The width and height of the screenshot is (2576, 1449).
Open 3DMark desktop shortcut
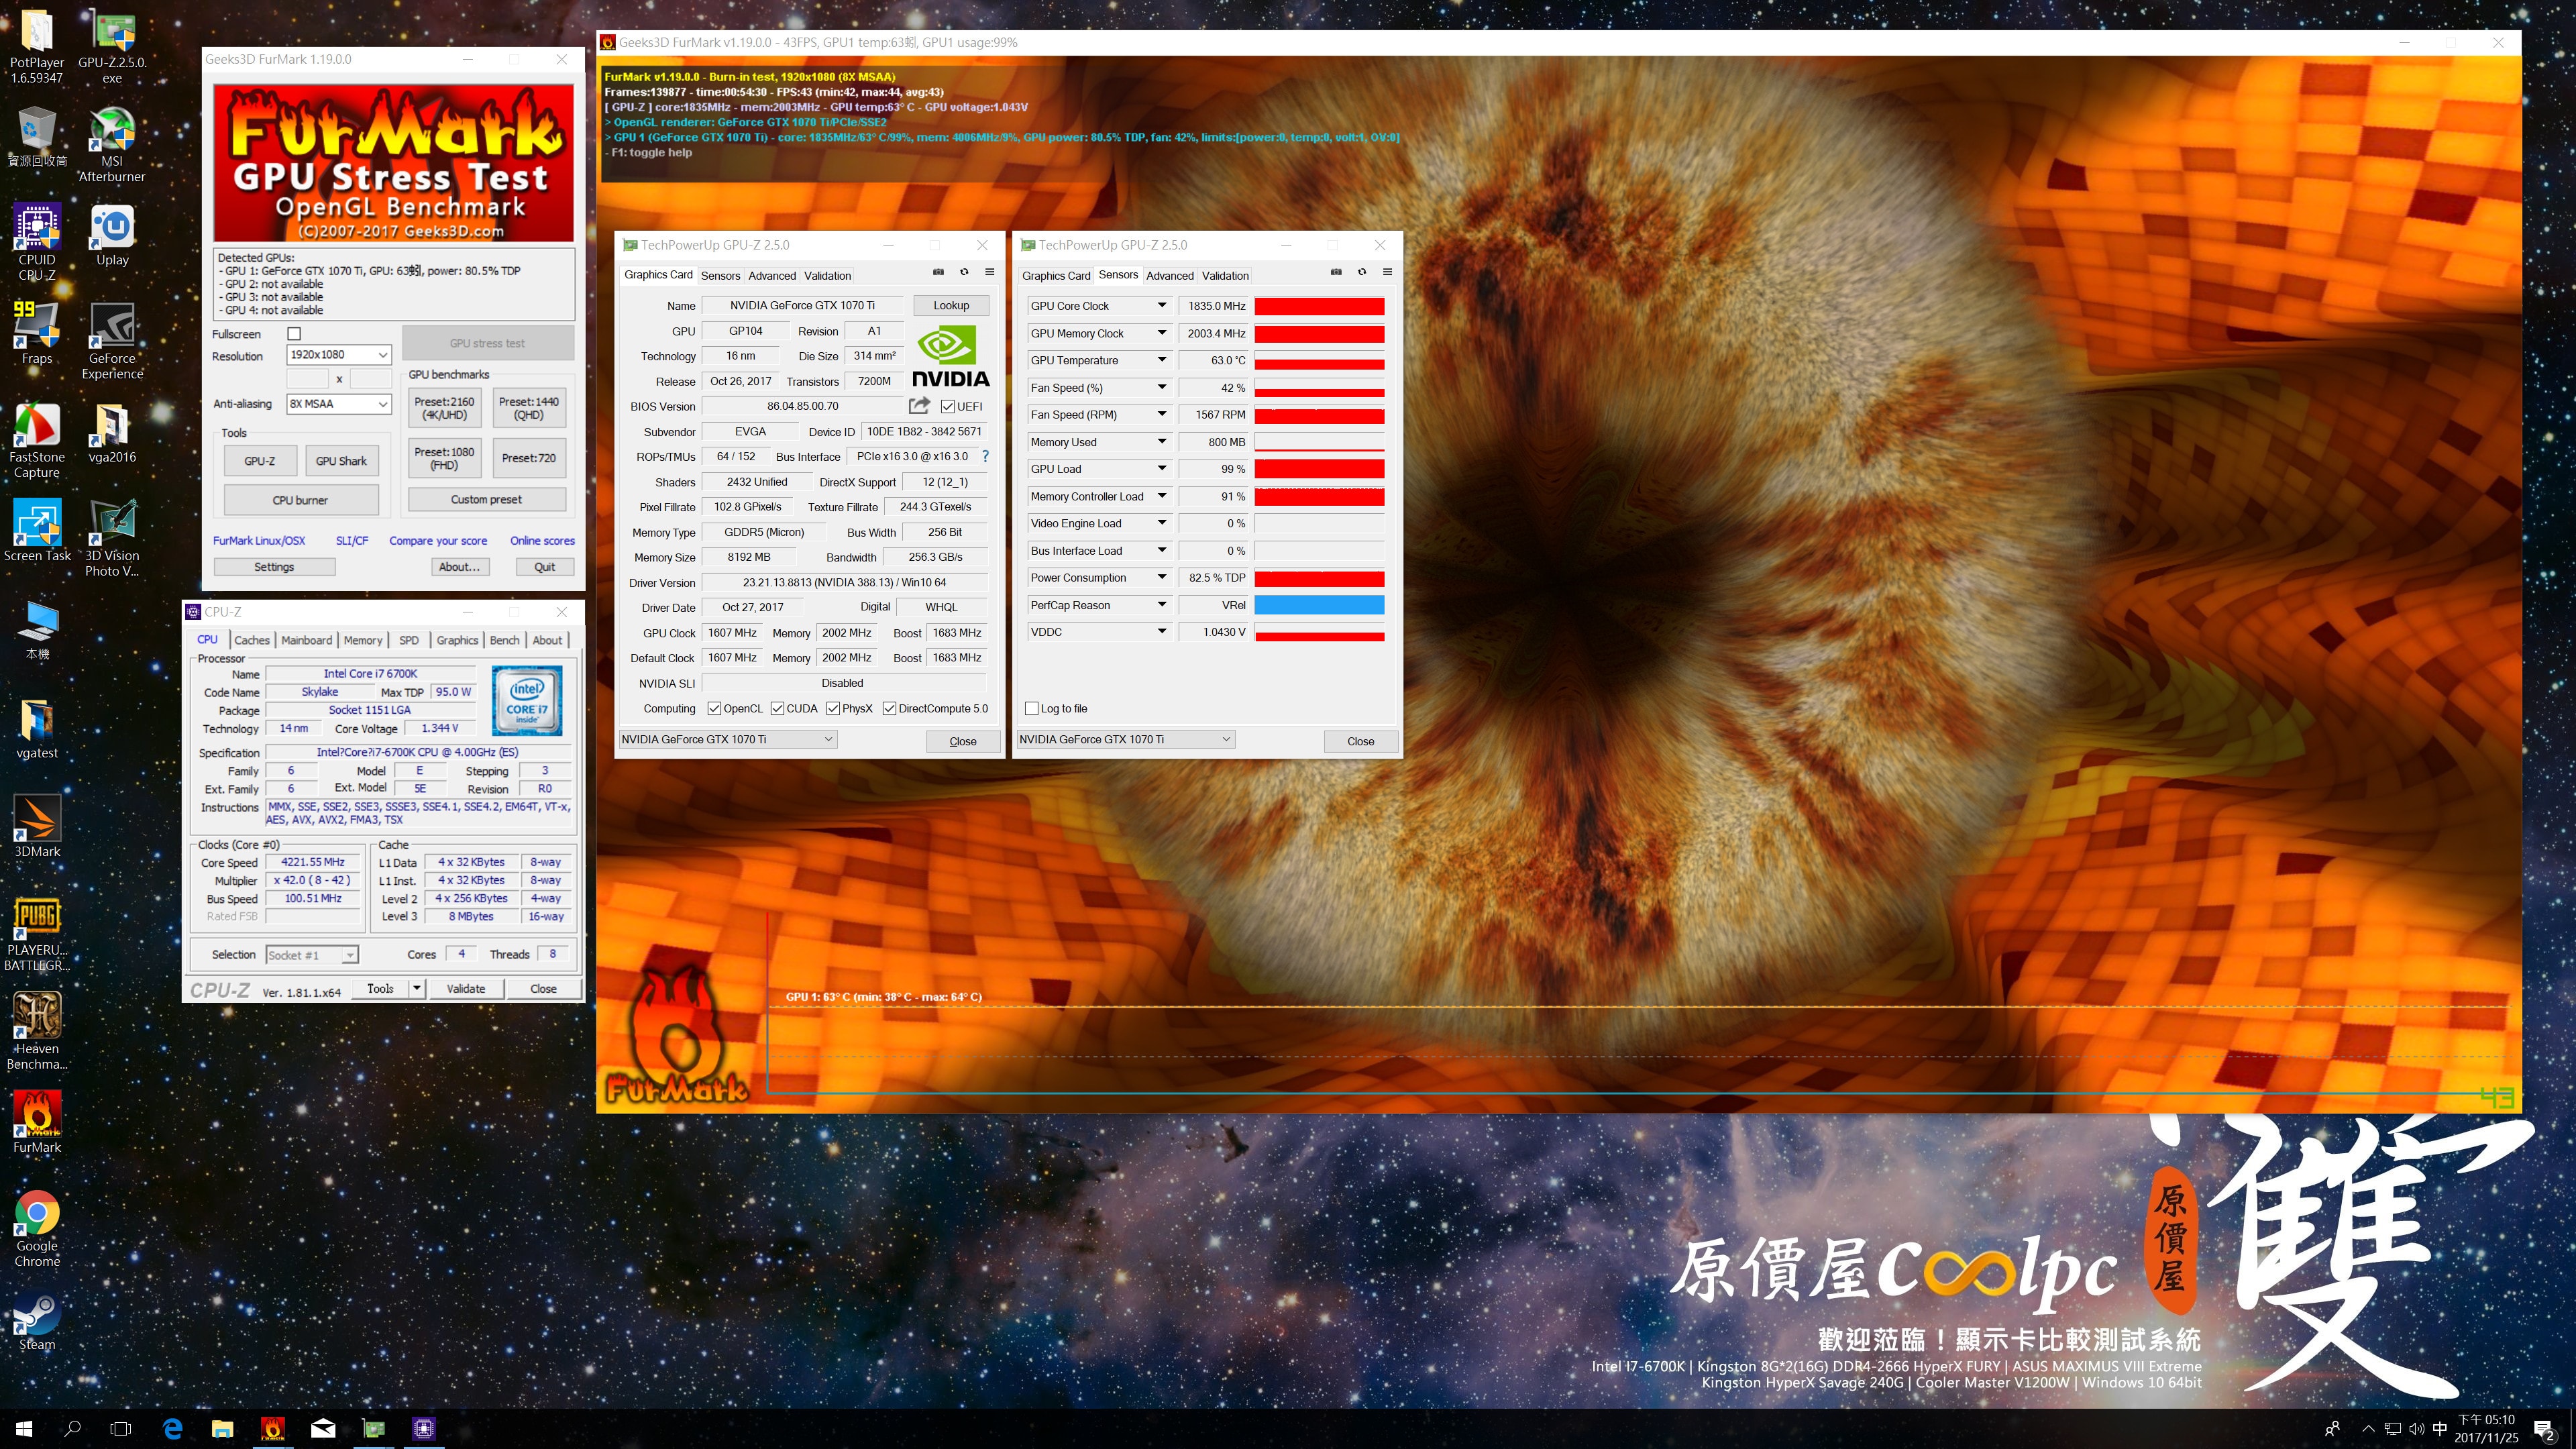[37, 827]
